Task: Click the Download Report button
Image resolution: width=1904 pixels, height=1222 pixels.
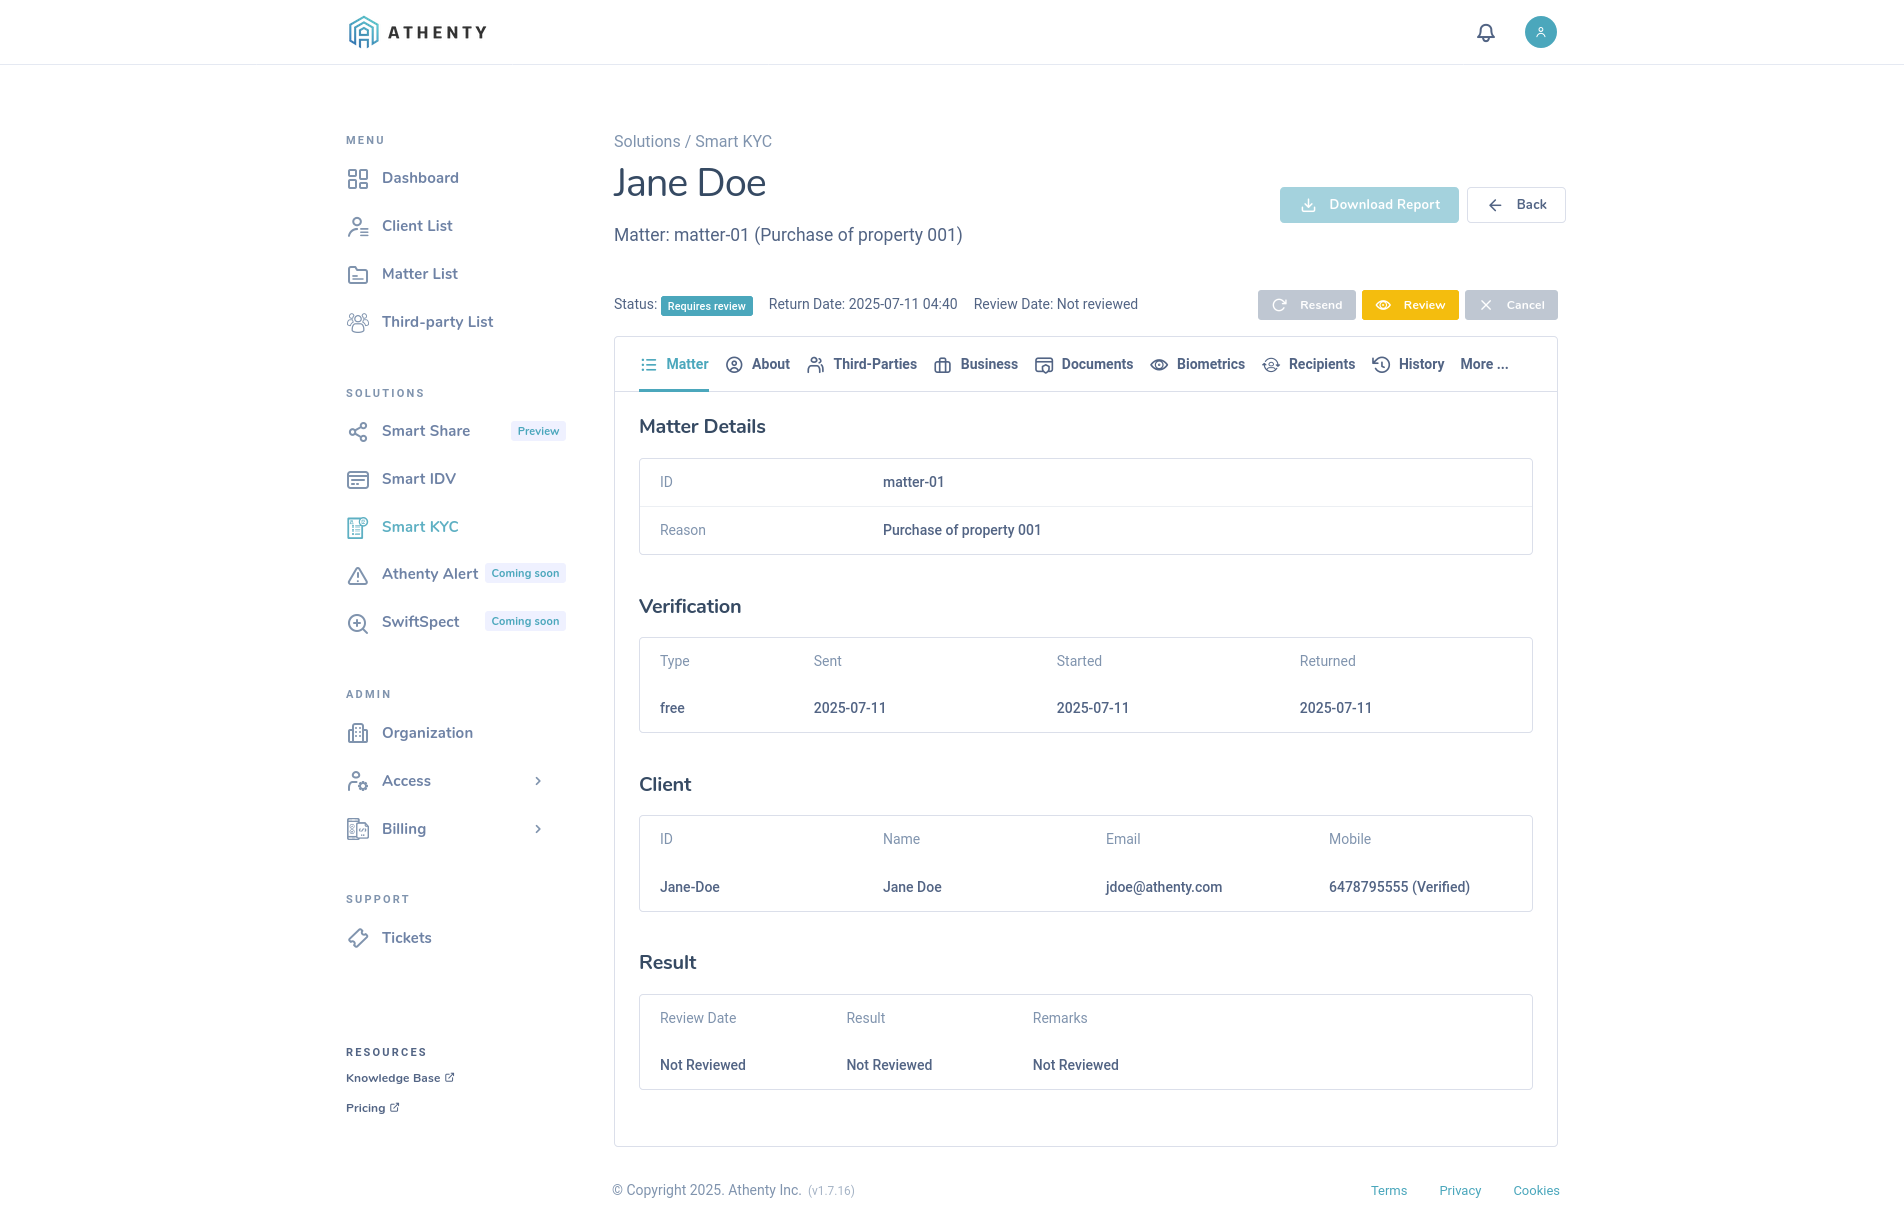Action: tap(1369, 205)
